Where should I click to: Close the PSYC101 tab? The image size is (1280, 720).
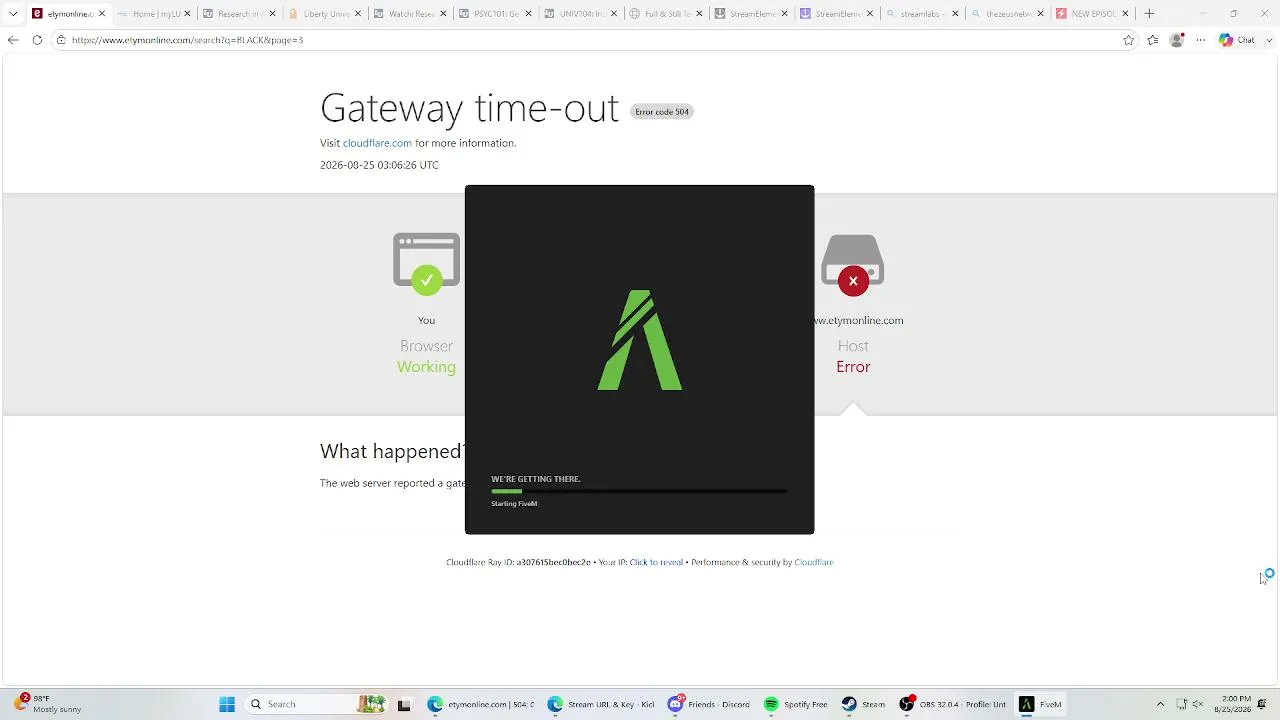coord(526,14)
